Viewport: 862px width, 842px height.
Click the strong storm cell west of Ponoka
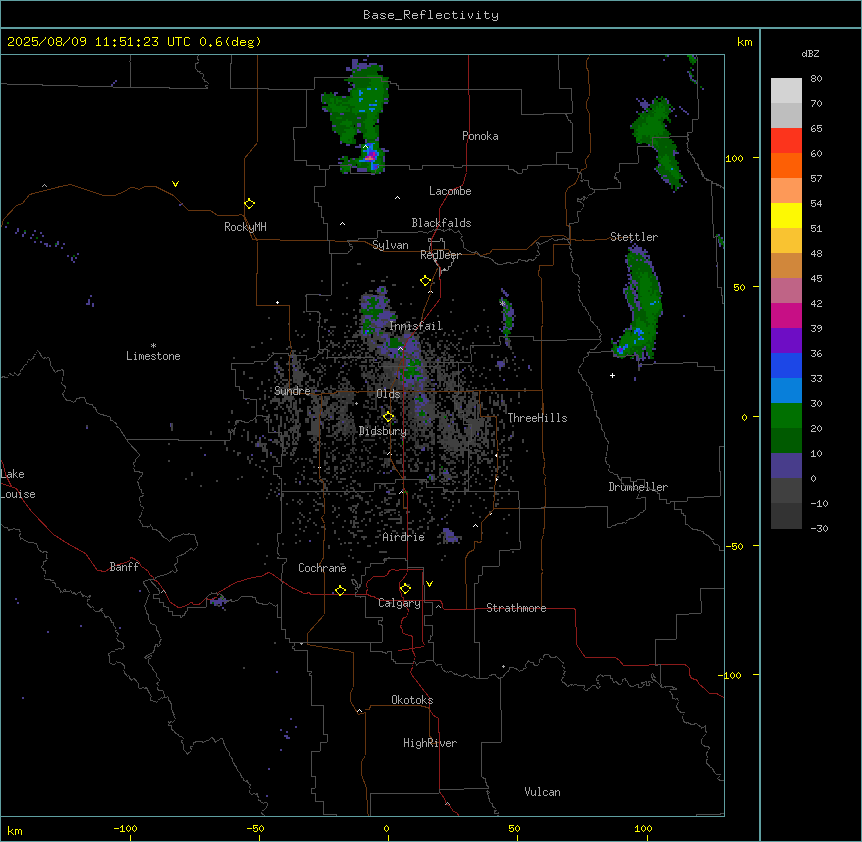pyautogui.click(x=371, y=157)
